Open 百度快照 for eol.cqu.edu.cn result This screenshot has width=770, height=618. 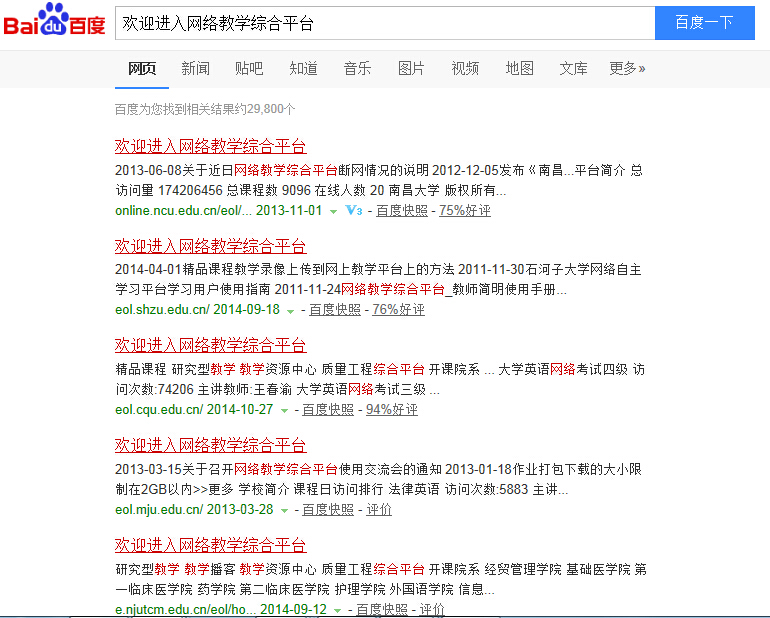coord(328,410)
